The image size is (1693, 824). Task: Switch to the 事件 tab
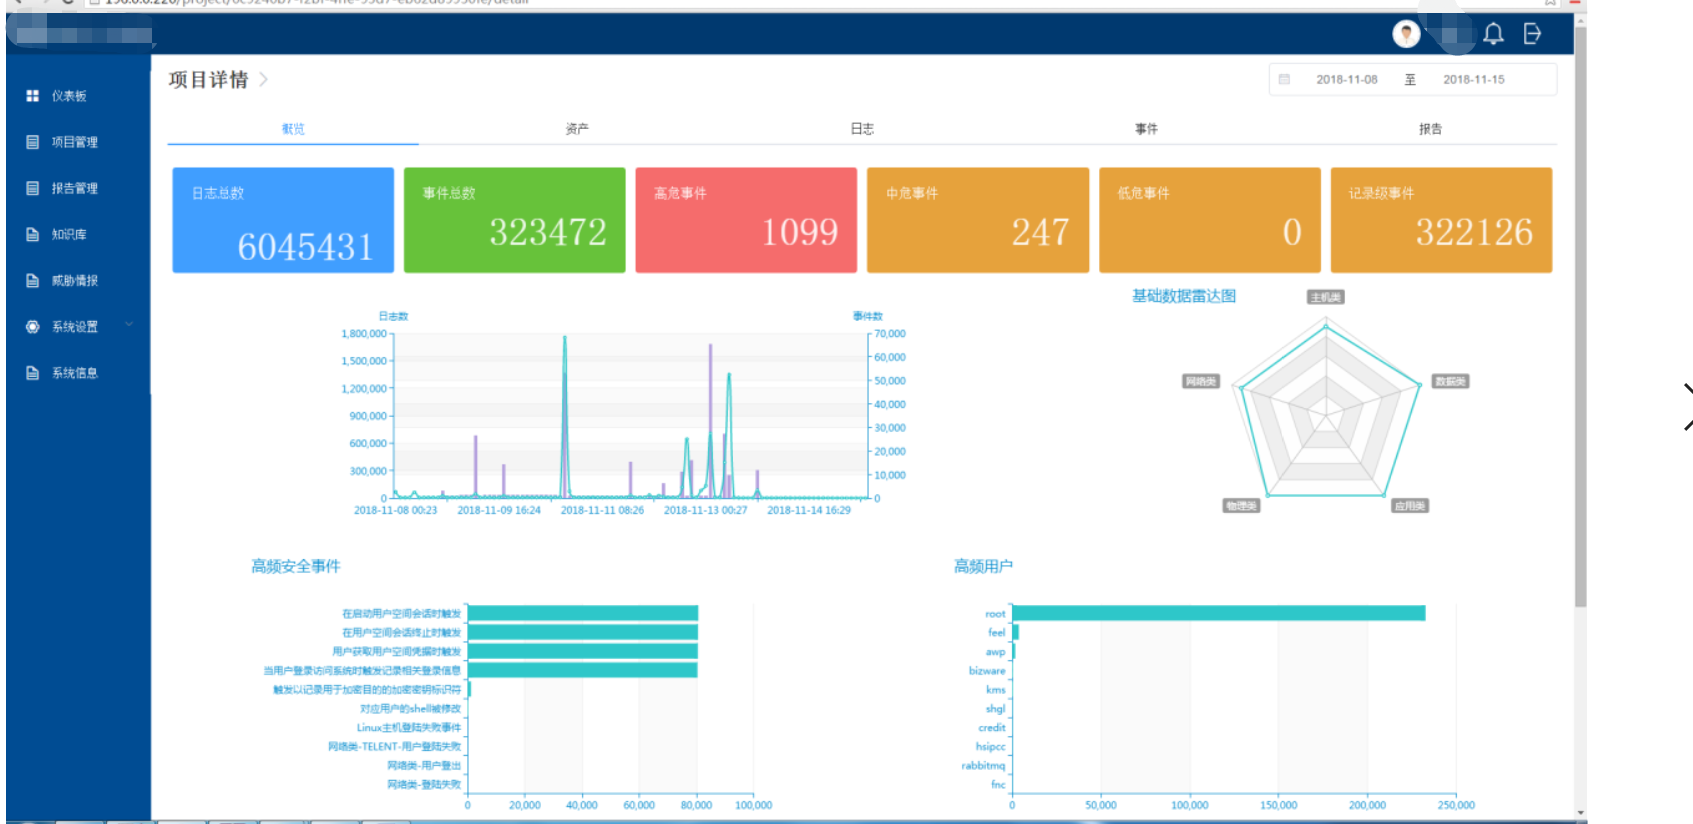[1146, 129]
